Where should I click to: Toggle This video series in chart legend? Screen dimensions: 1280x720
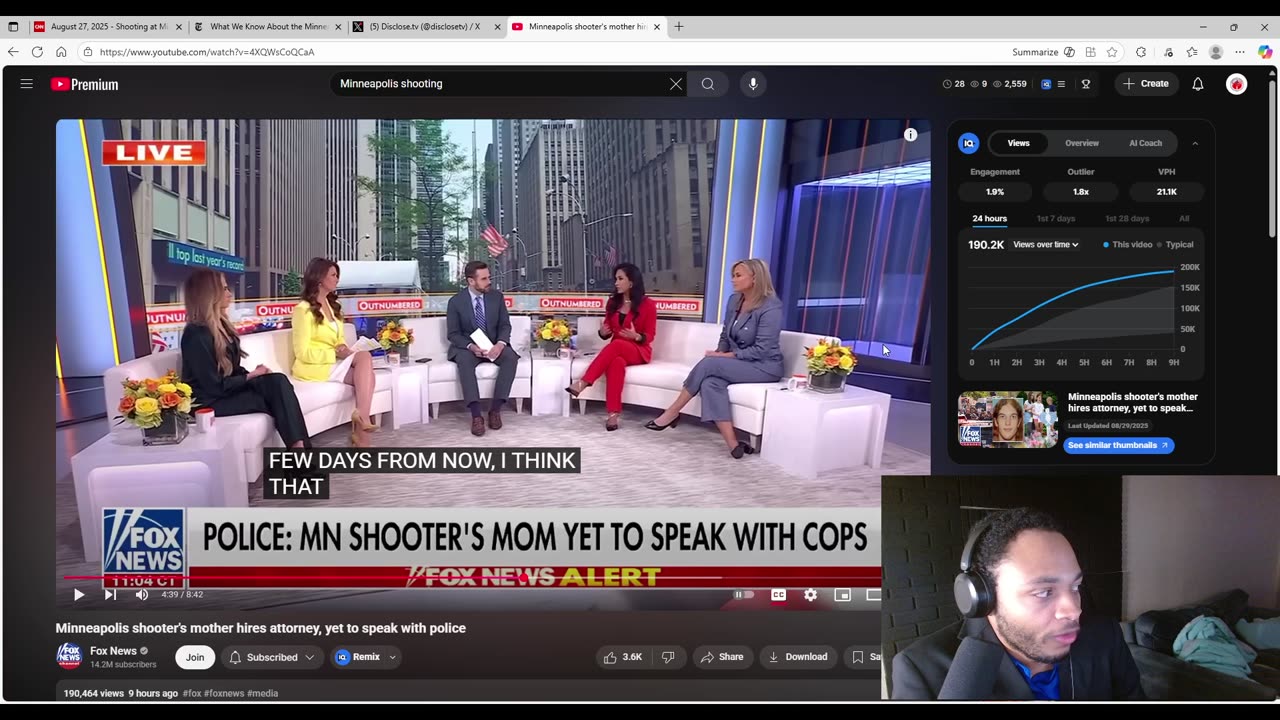tap(1127, 245)
